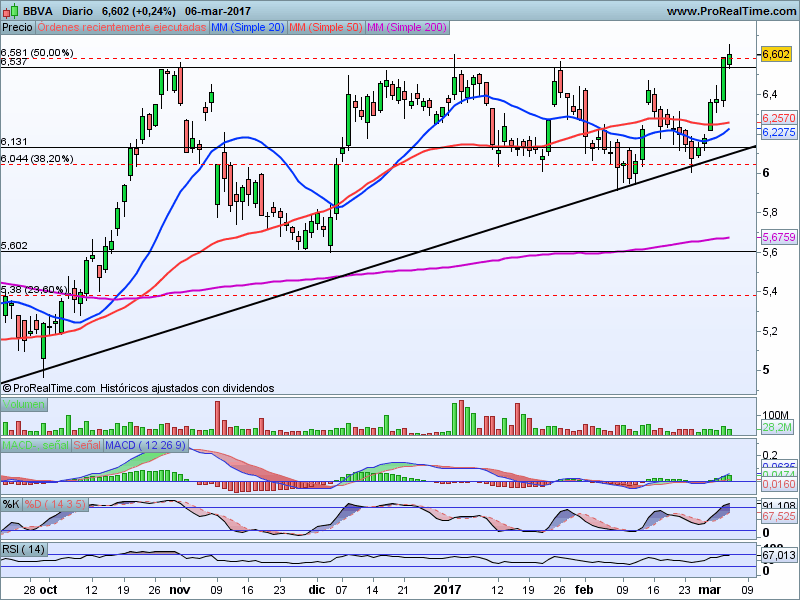
Task: Click the 5,2 price axis label
Action: click(x=770, y=331)
